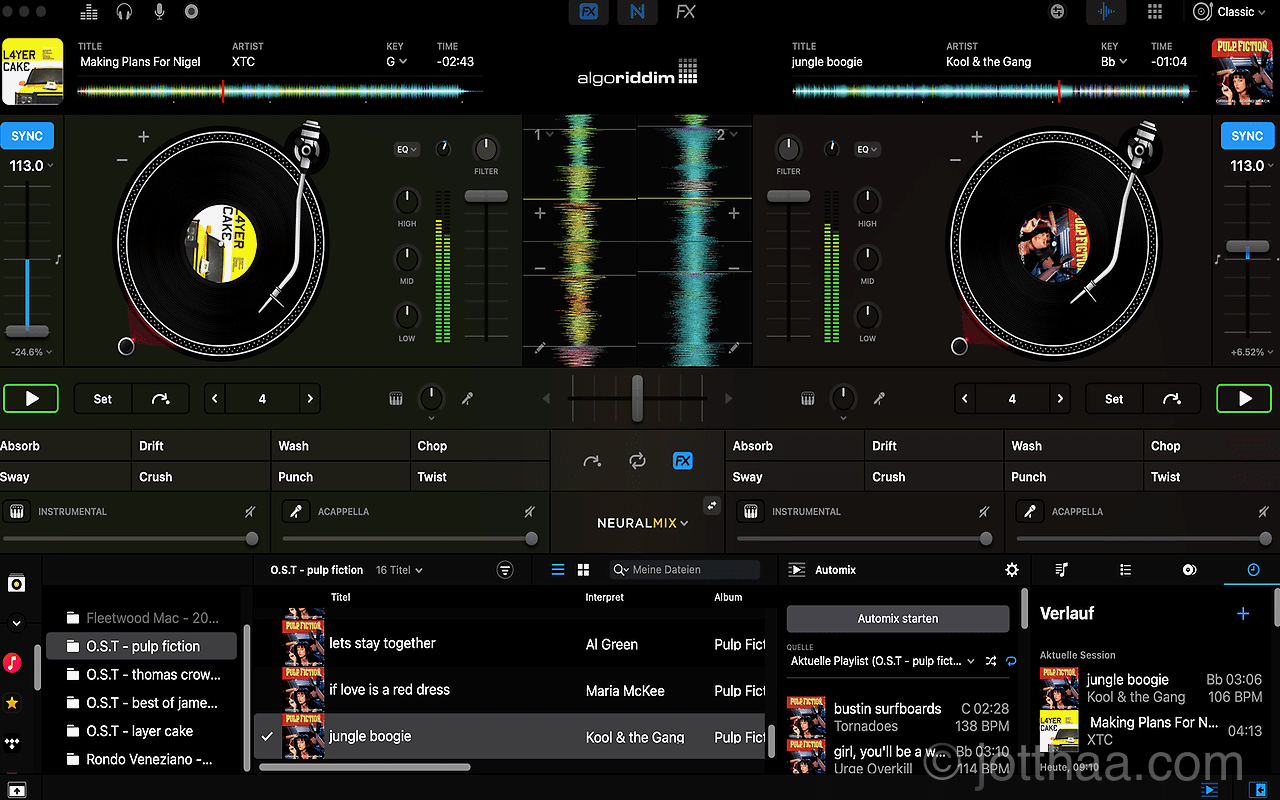
Task: Open deck 1 key G dropdown
Action: (x=397, y=61)
